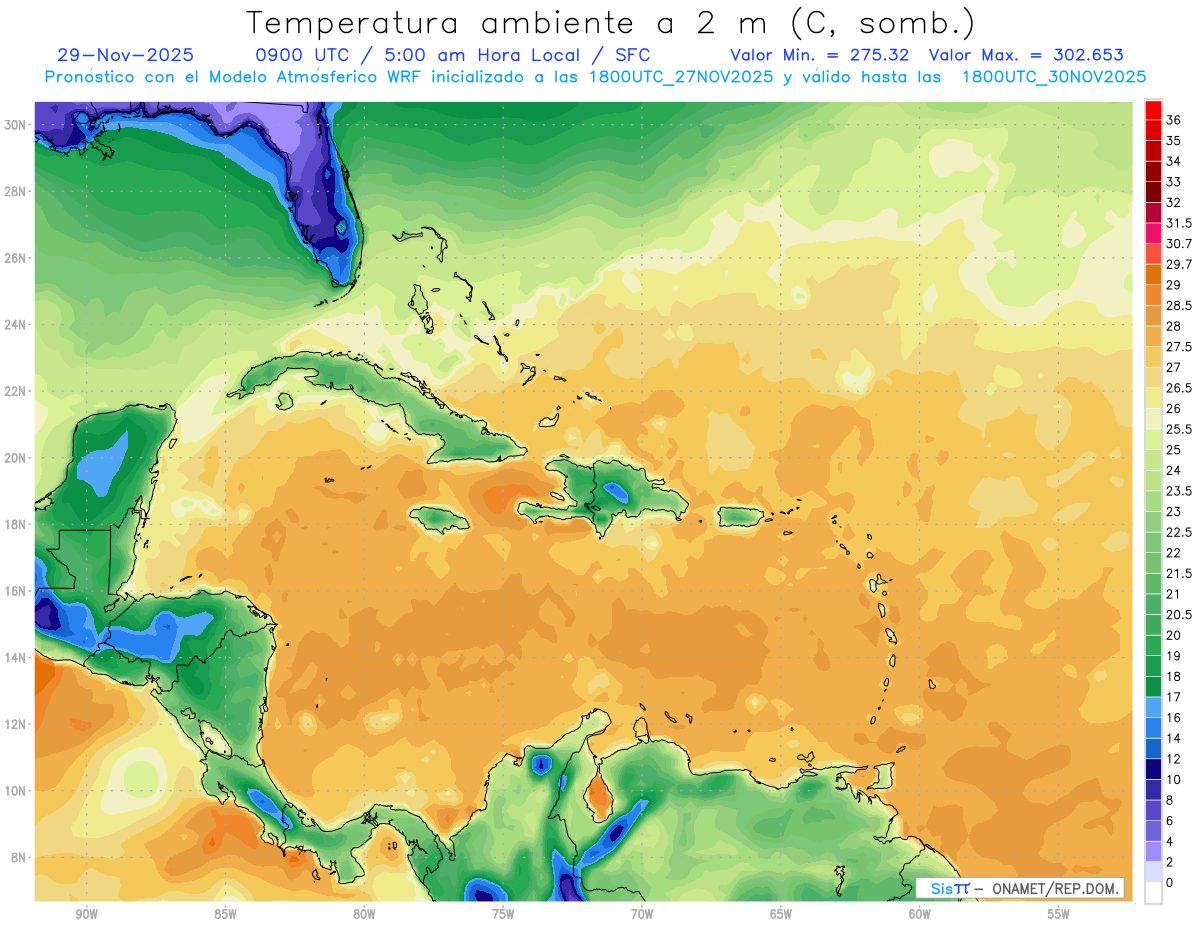Image resolution: width=1200 pixels, height=927 pixels.
Task: Select legend value "24" on color scale
Action: click(1174, 470)
